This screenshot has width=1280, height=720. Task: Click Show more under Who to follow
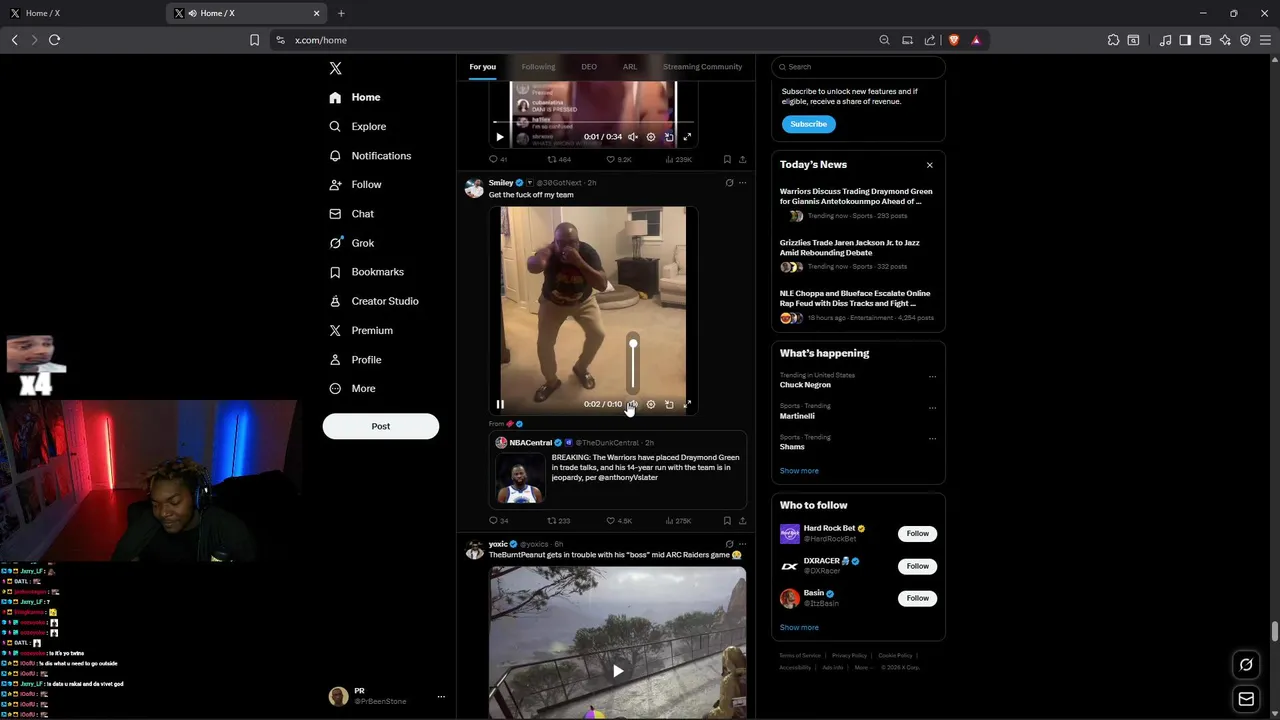[799, 628]
